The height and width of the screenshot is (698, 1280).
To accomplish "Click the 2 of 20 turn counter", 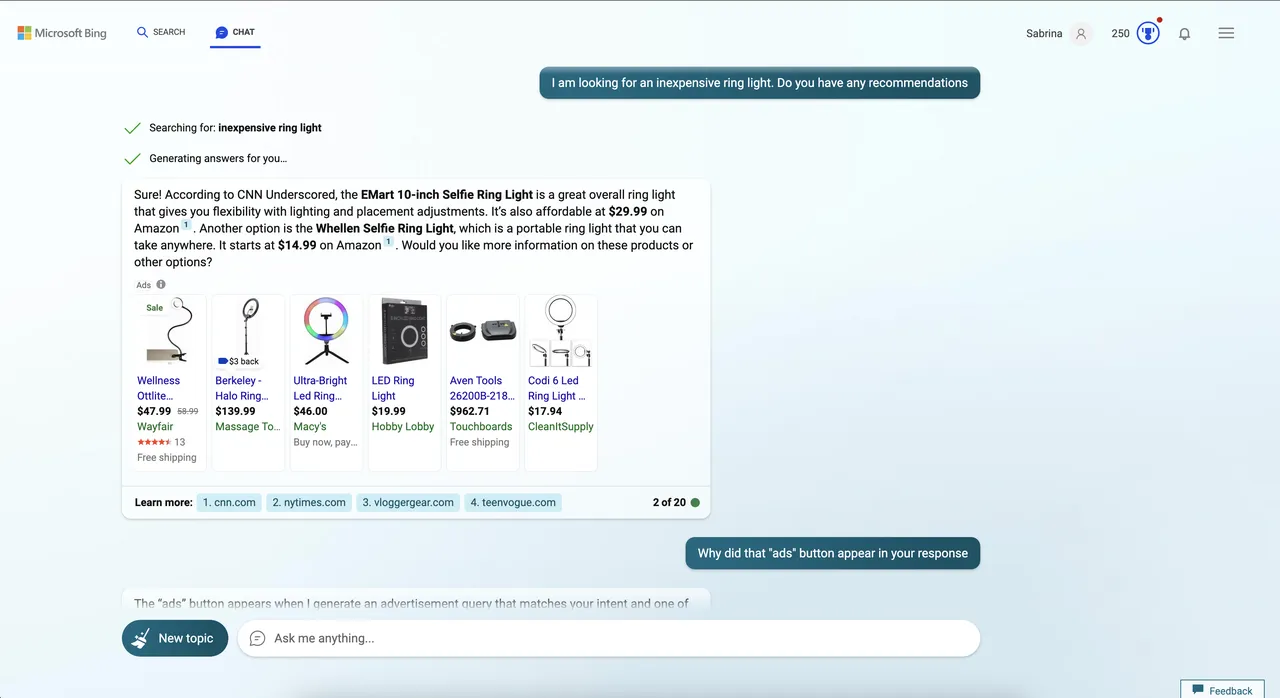I will tap(669, 502).
